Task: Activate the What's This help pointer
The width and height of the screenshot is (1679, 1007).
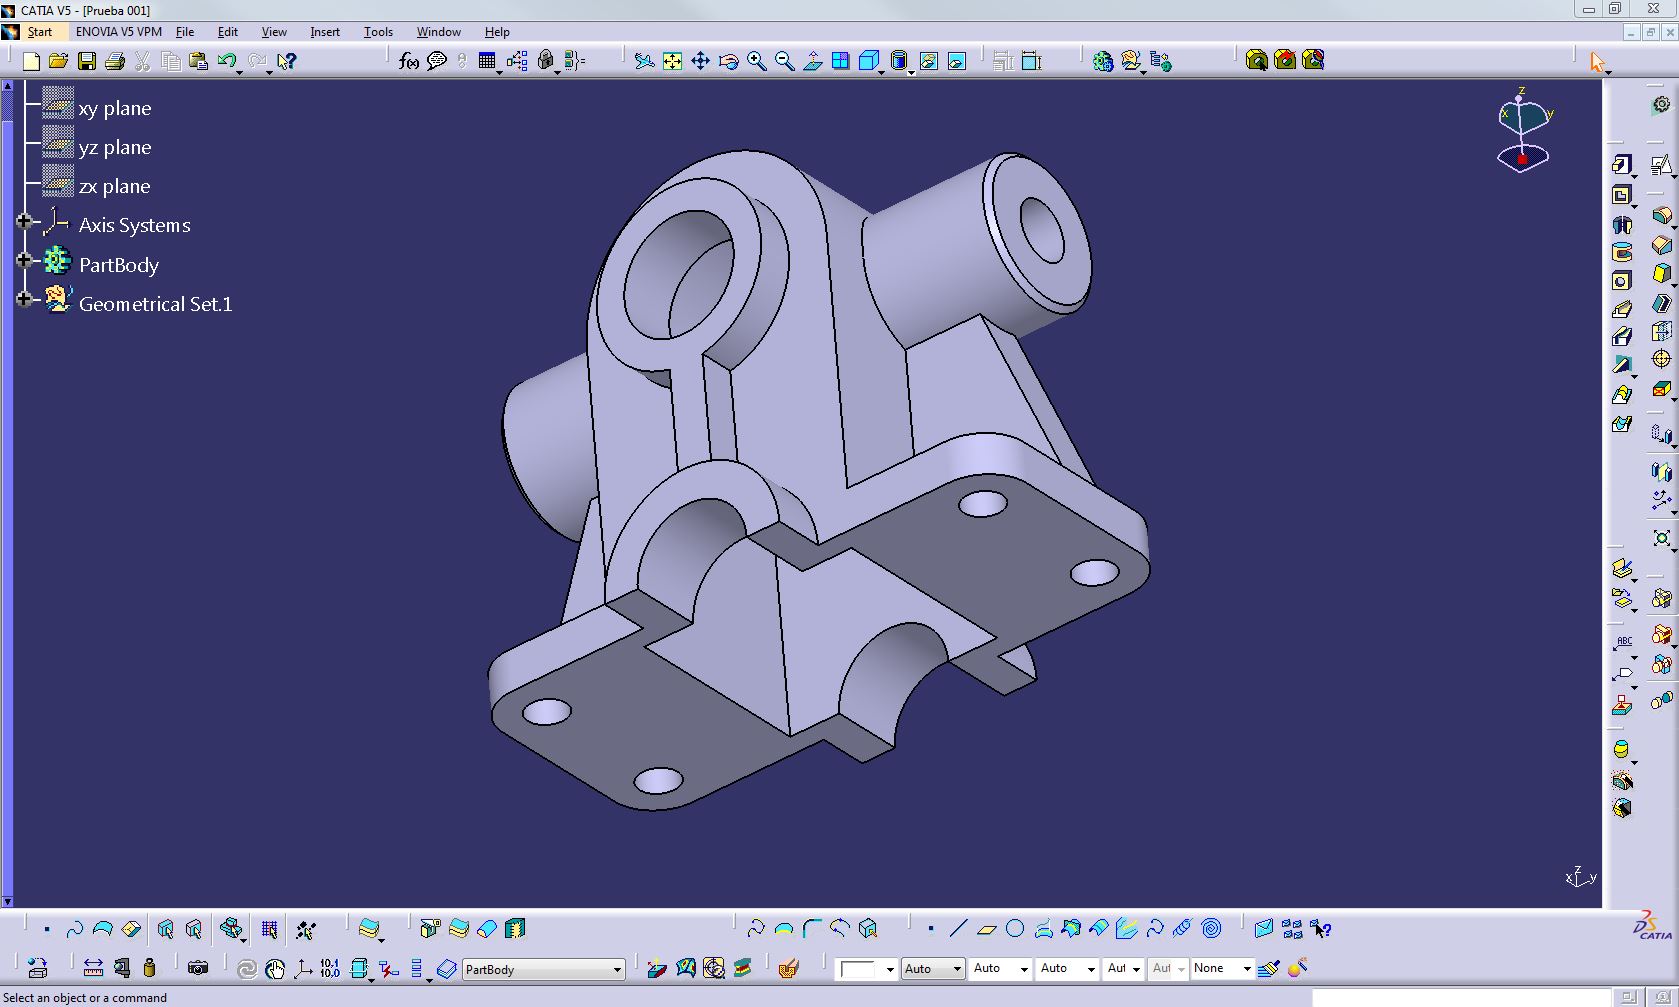Action: click(286, 61)
